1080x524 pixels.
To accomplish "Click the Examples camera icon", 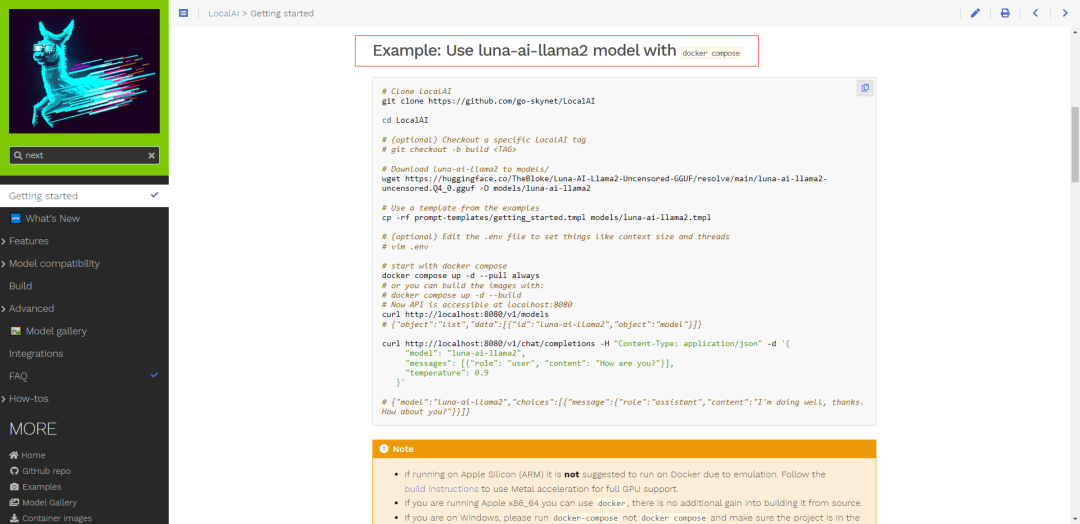I will (x=14, y=487).
